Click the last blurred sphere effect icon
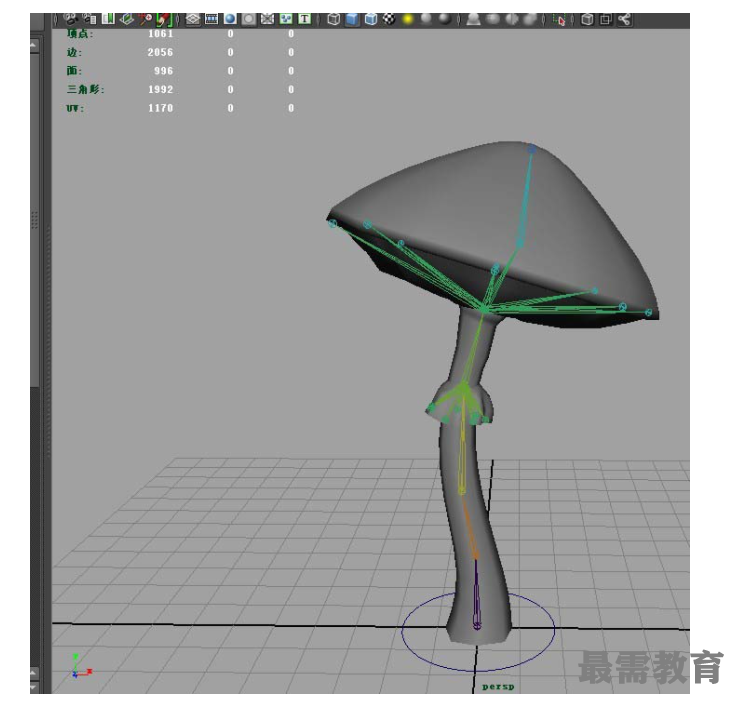The image size is (730, 707). point(530,19)
